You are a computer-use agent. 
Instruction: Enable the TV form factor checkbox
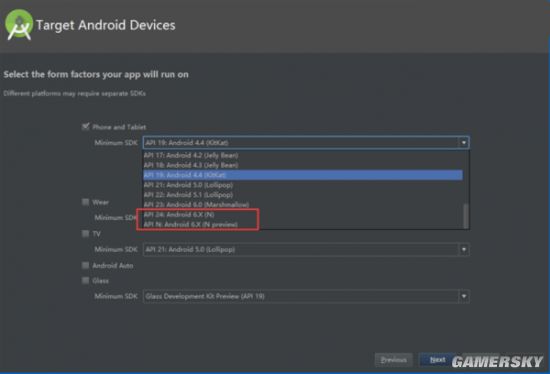(85, 234)
